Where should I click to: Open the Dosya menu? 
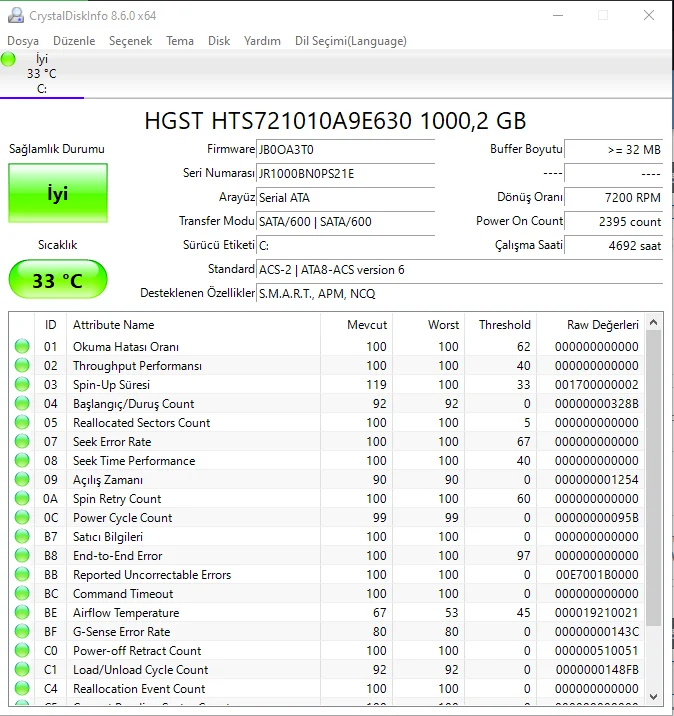(23, 41)
